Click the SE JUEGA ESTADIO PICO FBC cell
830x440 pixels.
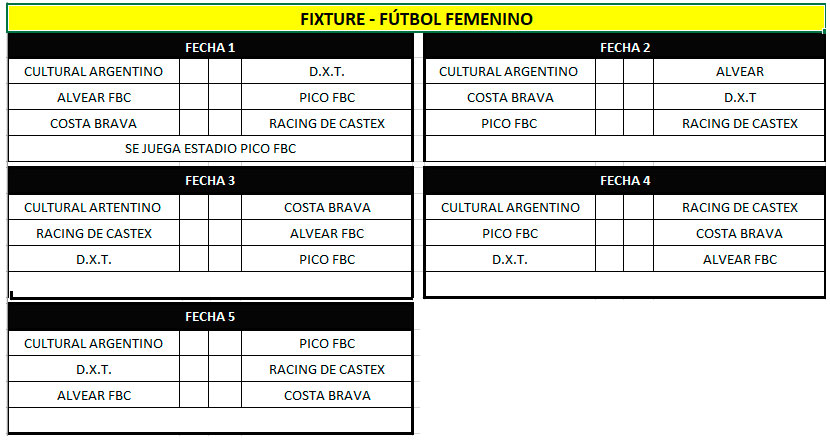tap(210, 149)
